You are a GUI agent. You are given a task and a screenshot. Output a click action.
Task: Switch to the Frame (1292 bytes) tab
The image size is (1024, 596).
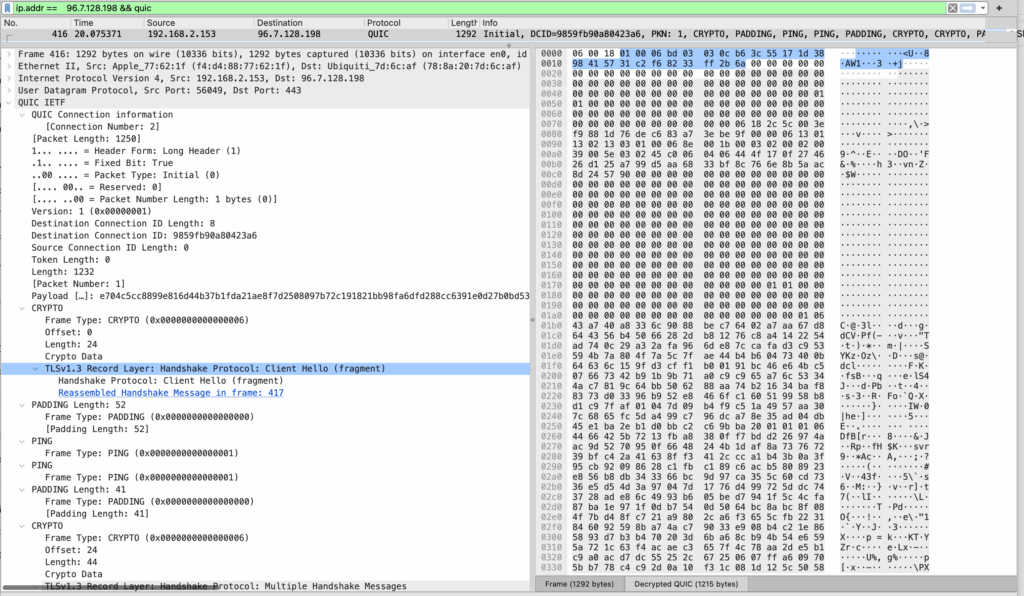579,584
